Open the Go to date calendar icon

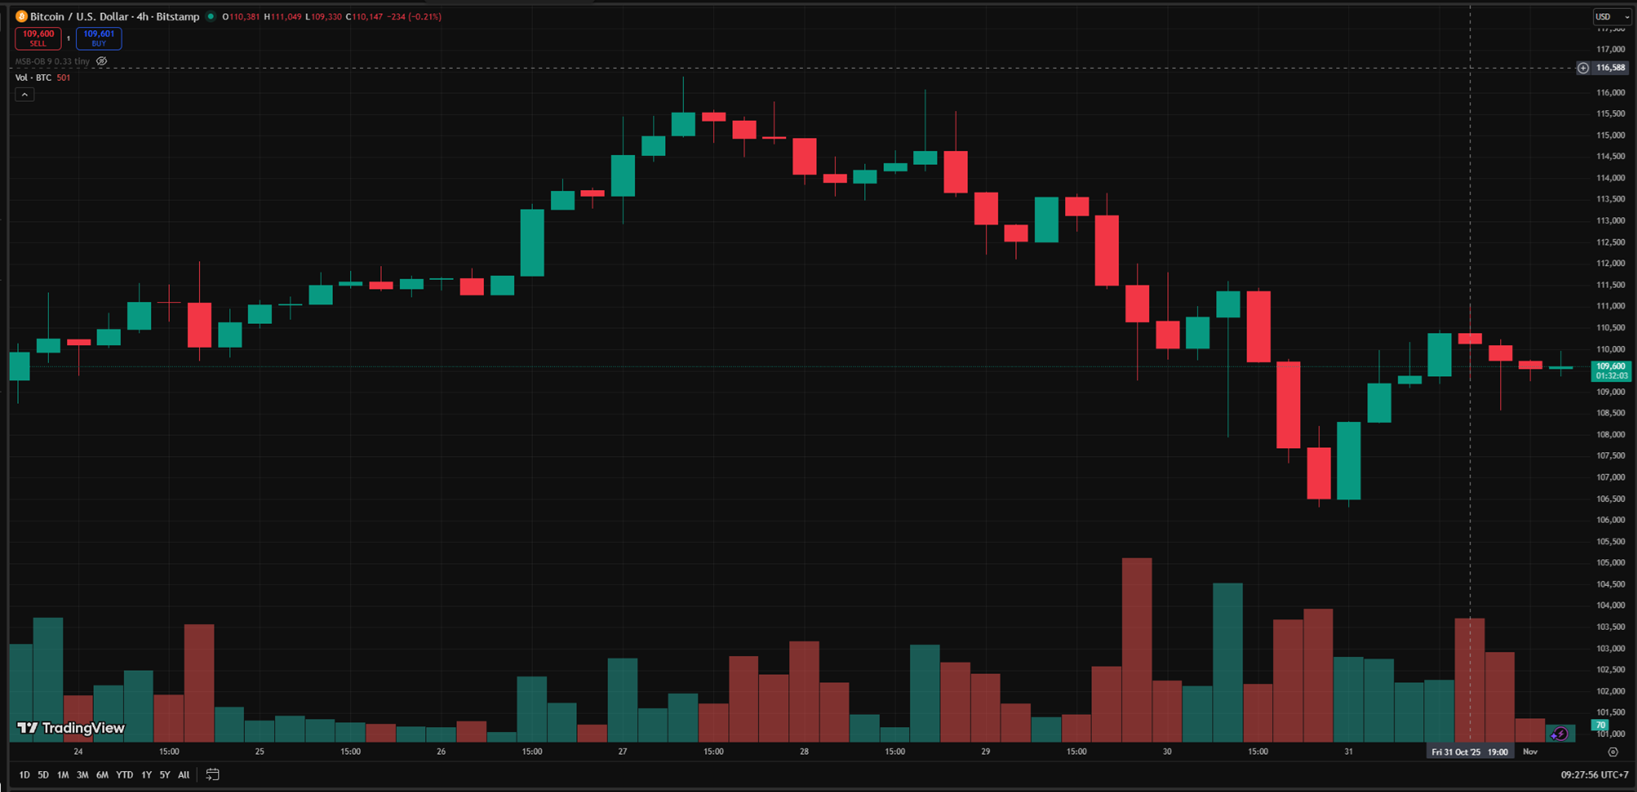click(x=212, y=775)
